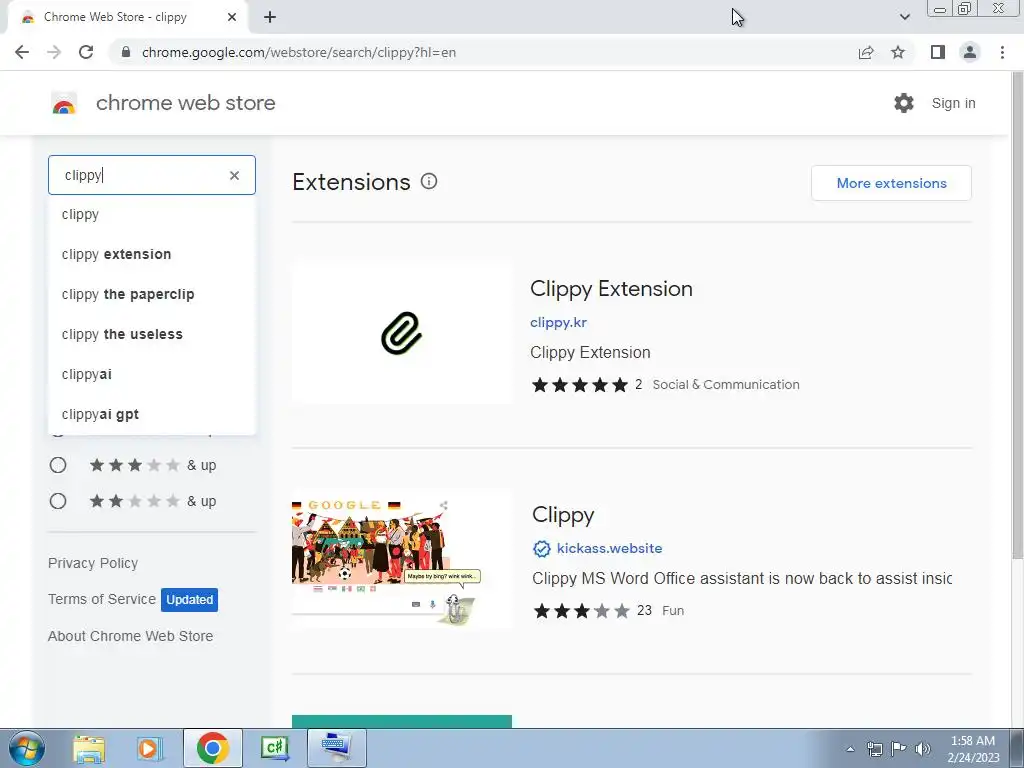Screen dimensions: 1024x768
Task: Go back with browser back arrow
Action: (x=22, y=52)
